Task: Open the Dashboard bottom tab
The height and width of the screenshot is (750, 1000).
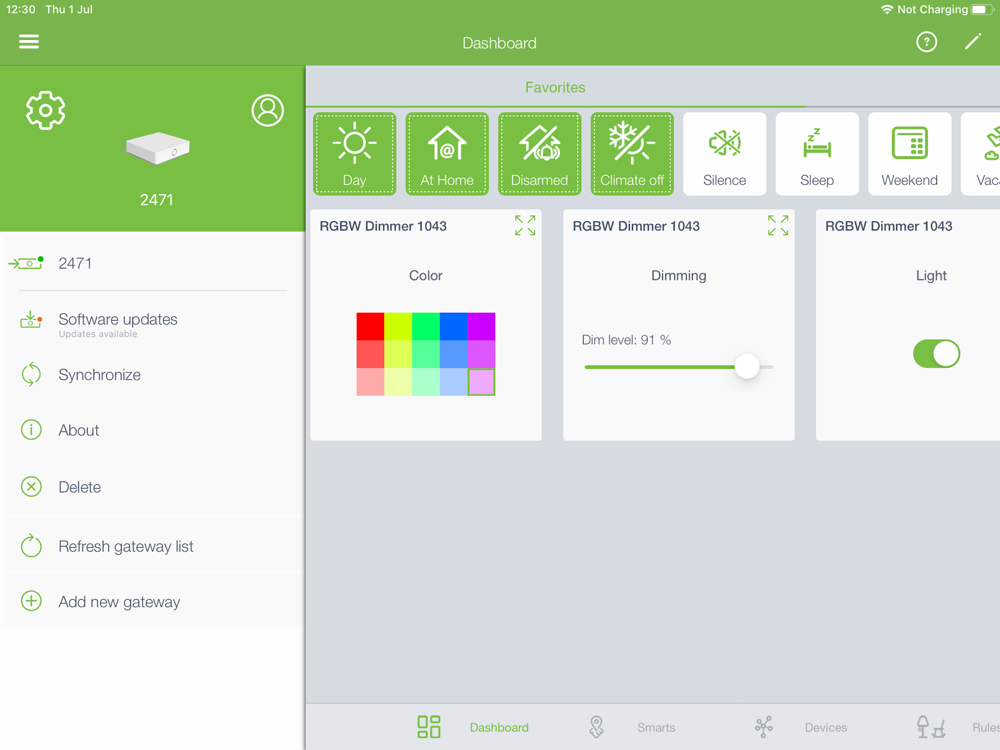Action: [x=473, y=727]
